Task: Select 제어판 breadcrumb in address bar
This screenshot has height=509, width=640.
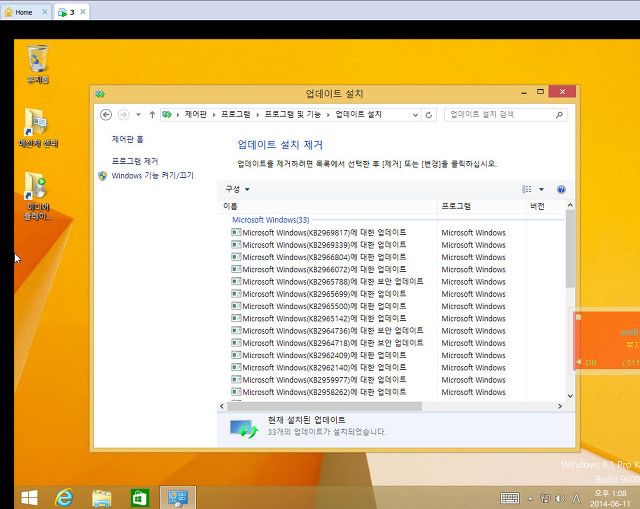Action: (x=196, y=114)
